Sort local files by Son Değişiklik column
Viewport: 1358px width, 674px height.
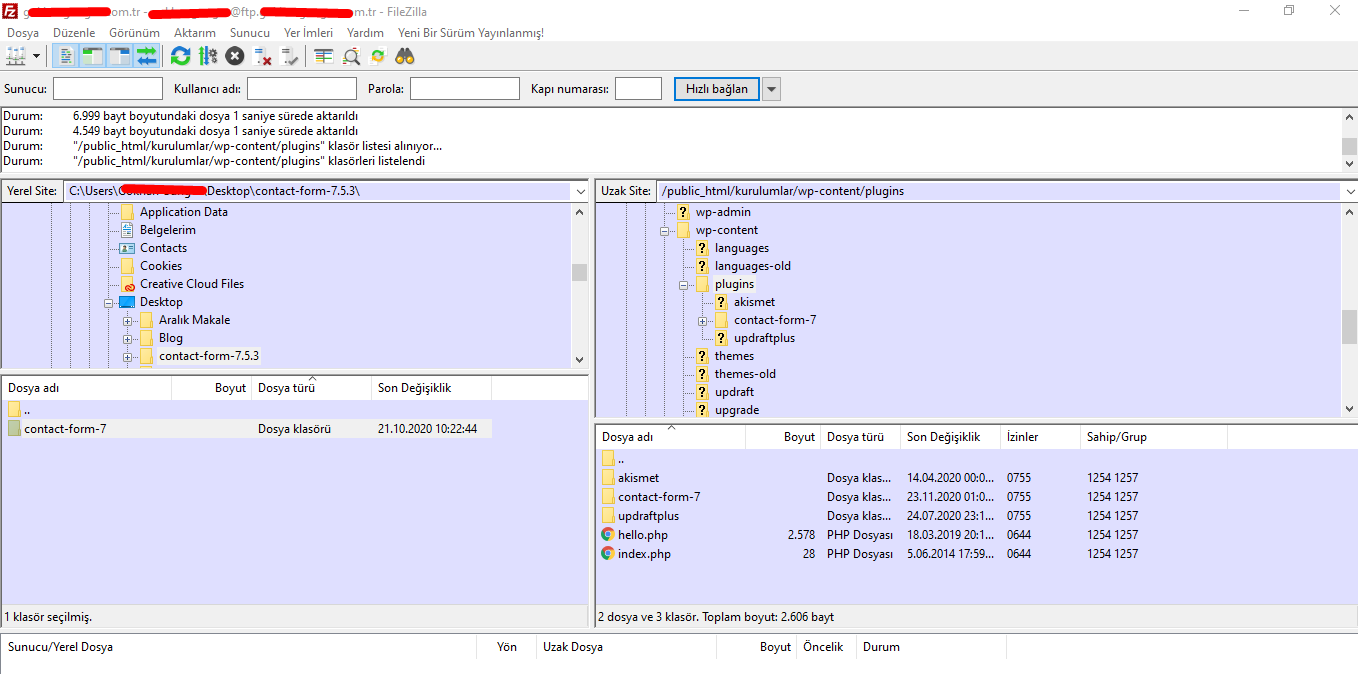point(431,388)
